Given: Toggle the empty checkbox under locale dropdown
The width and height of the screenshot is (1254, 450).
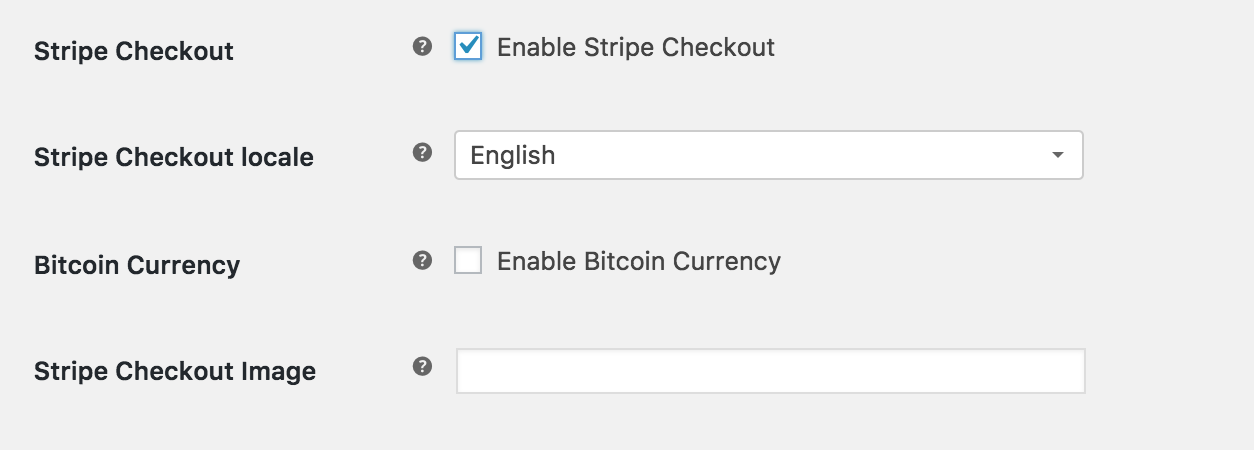Looking at the screenshot, I should click(468, 261).
